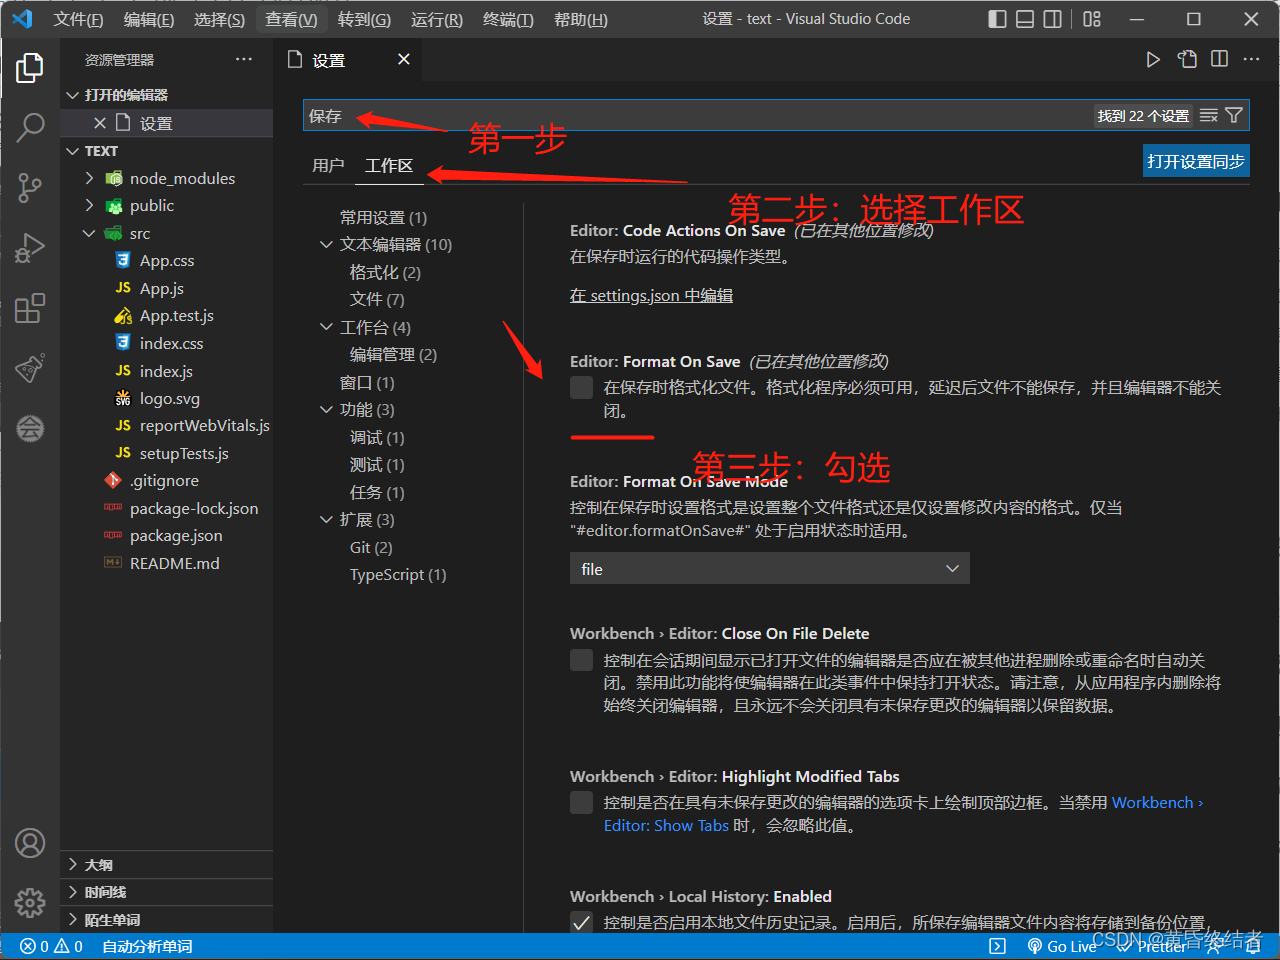Image resolution: width=1280 pixels, height=960 pixels.
Task: Click the Go Live status bar item
Action: pos(1062,946)
